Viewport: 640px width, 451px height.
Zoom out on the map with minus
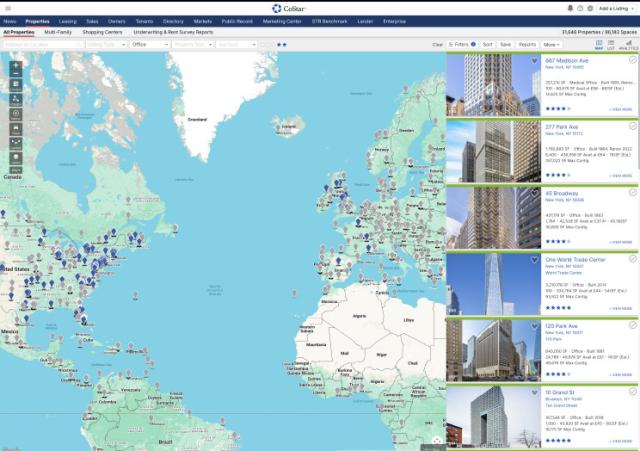click(x=16, y=73)
